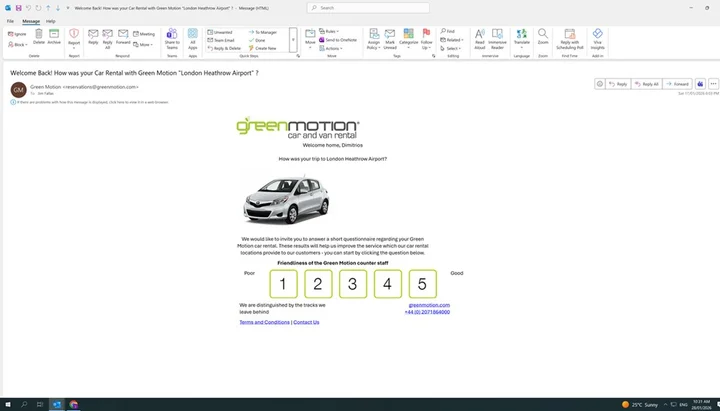Run the Done quick step
The width and height of the screenshot is (720, 411).
257,40
